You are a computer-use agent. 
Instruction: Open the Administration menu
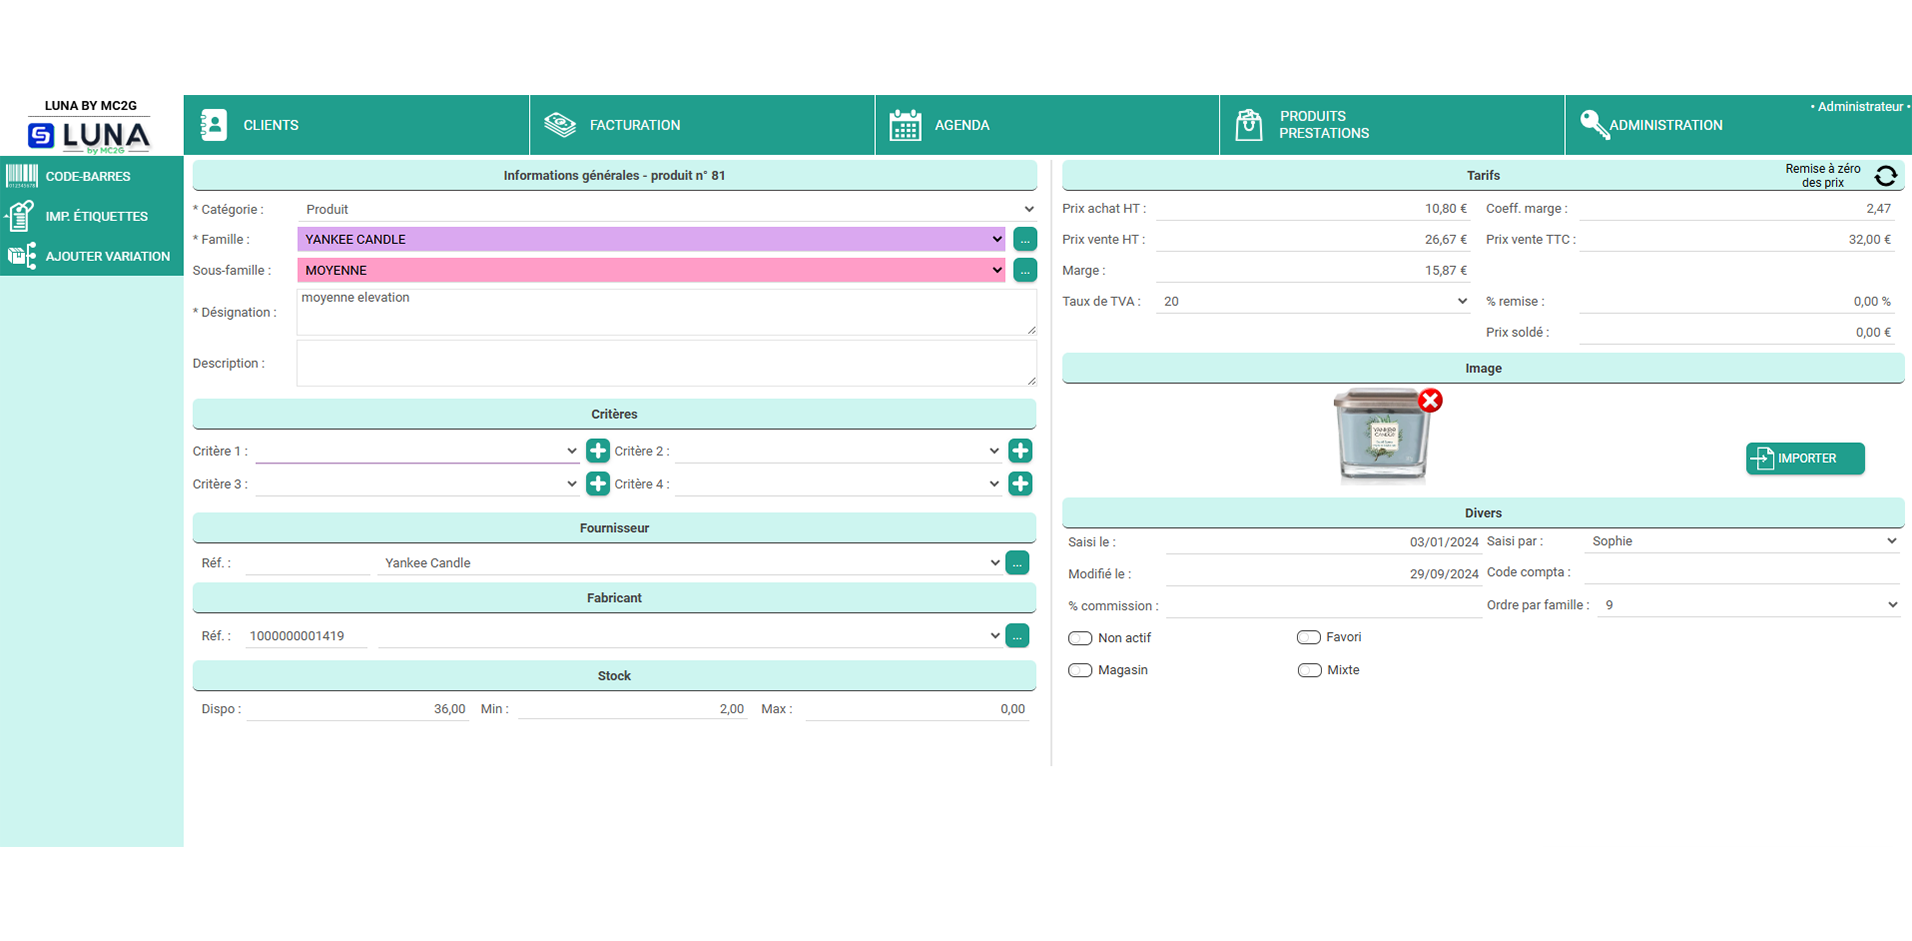[x=1738, y=125]
